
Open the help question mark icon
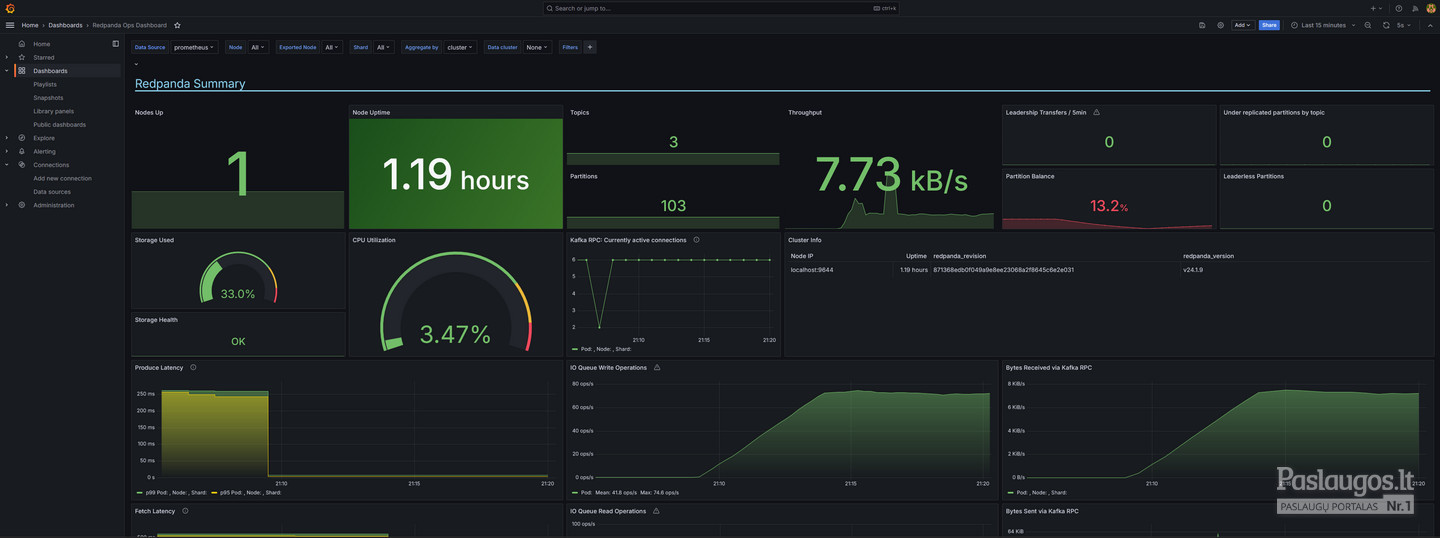[1399, 8]
